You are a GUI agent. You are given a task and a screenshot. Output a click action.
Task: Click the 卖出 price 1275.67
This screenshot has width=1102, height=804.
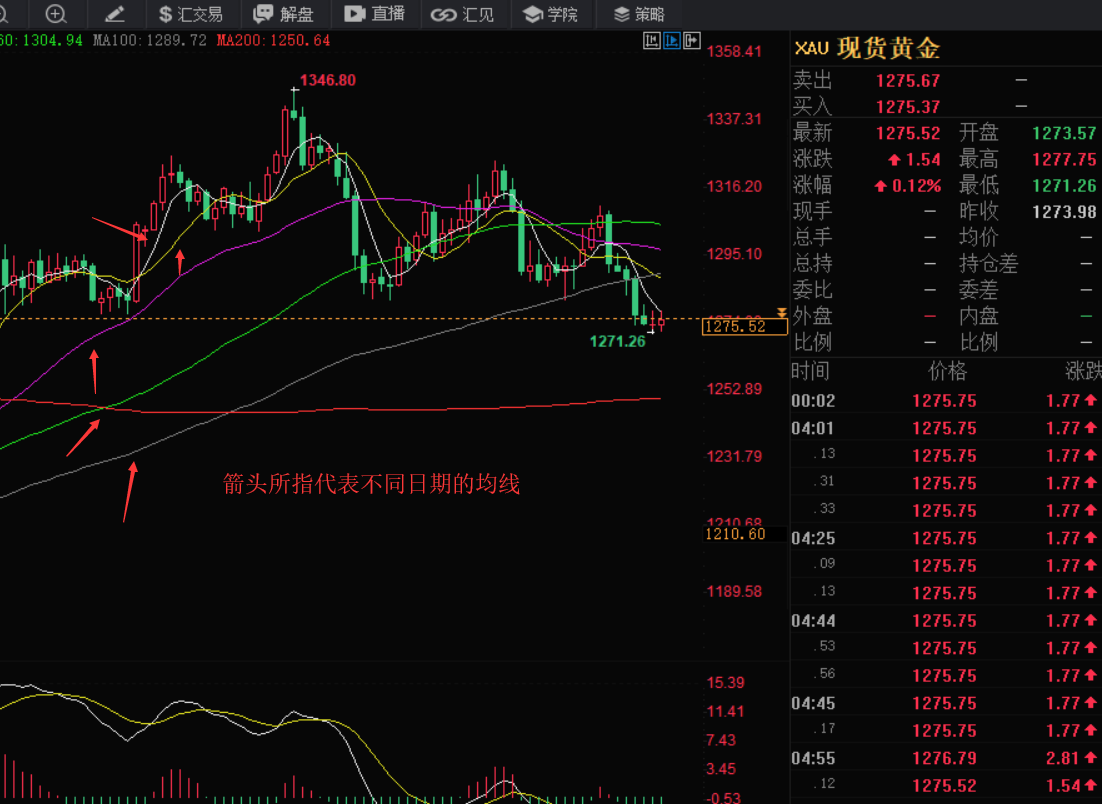click(x=907, y=81)
